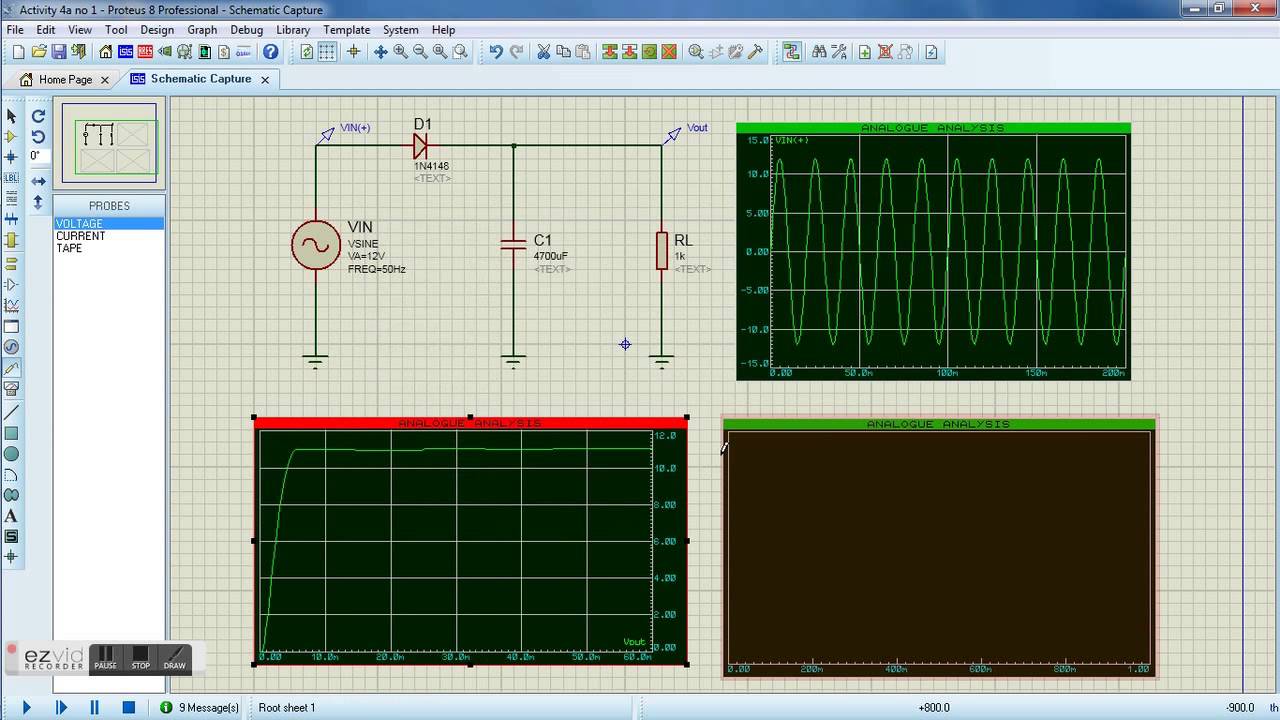
Task: Select CURRENT in the probes list
Action: pyautogui.click(x=109, y=236)
